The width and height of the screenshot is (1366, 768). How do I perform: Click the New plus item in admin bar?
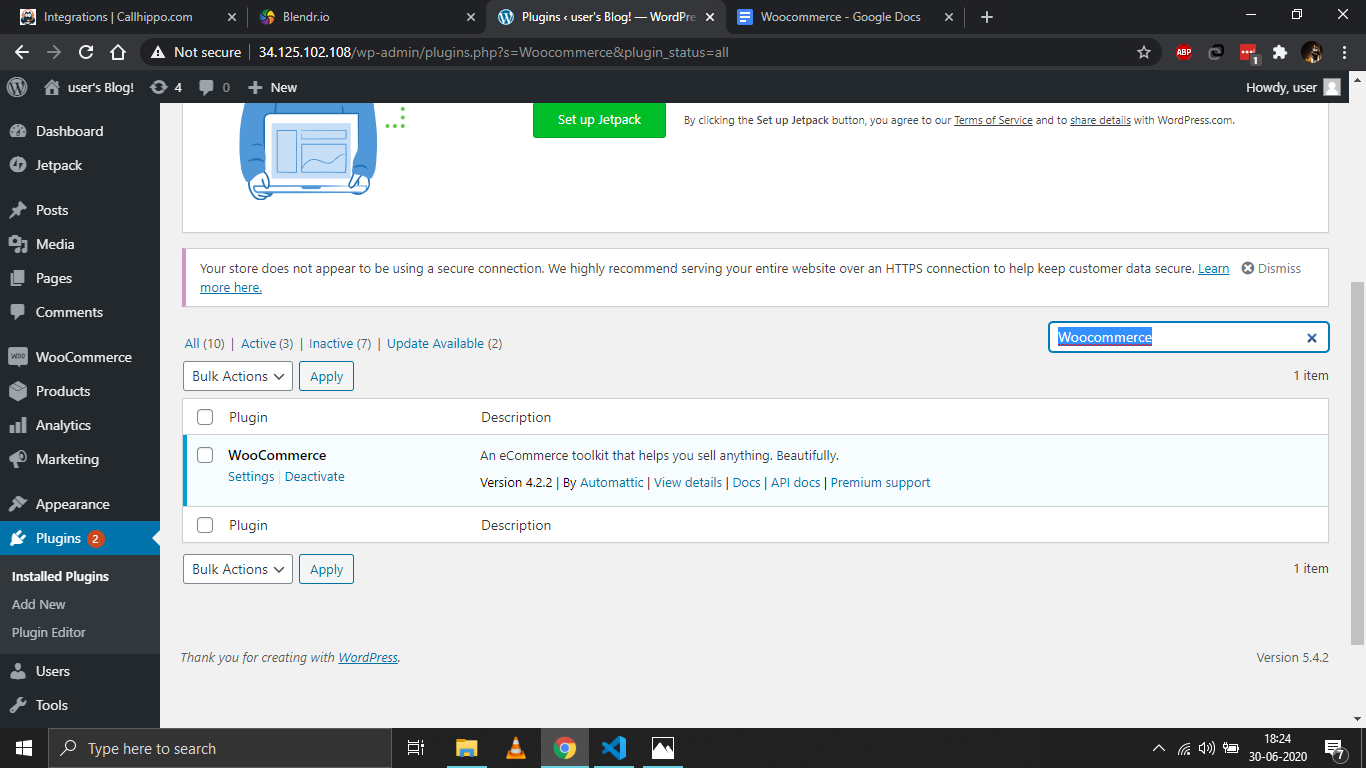(272, 87)
